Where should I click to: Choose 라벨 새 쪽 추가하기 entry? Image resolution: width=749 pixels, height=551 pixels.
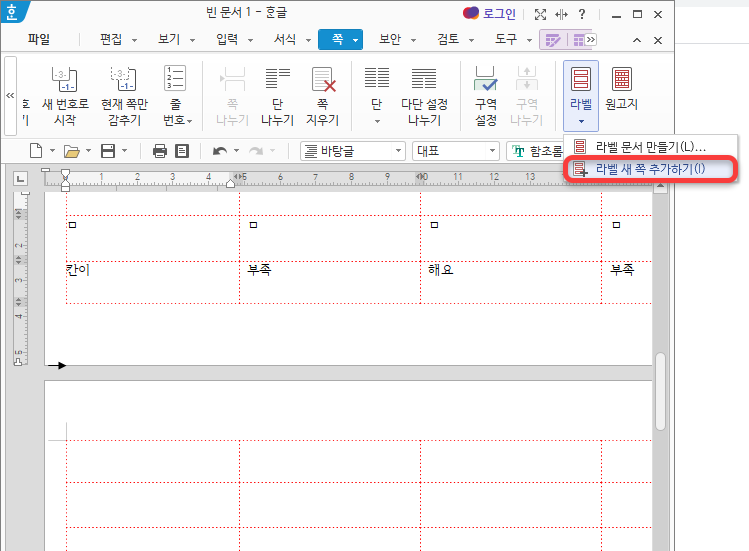click(650, 169)
